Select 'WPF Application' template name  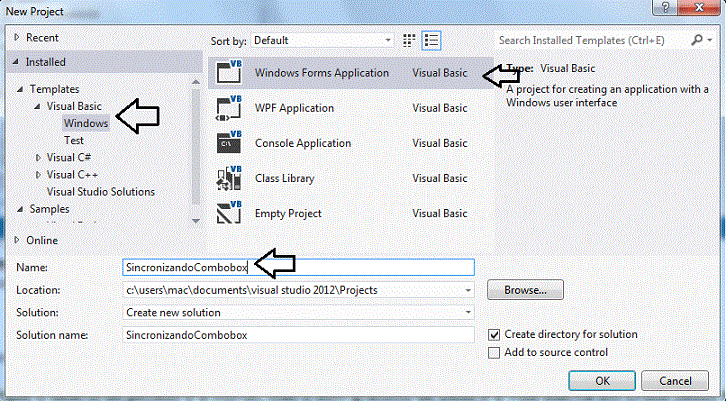[x=294, y=108]
